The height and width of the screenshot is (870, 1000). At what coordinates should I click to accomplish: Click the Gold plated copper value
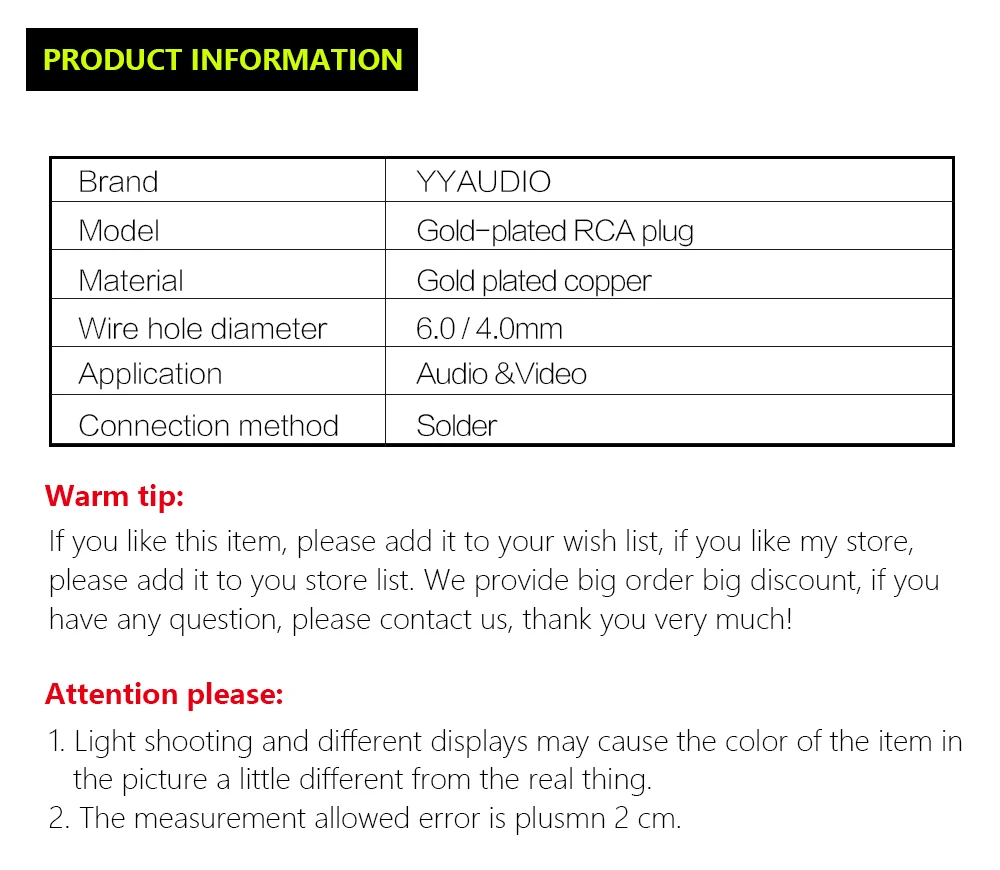533,280
